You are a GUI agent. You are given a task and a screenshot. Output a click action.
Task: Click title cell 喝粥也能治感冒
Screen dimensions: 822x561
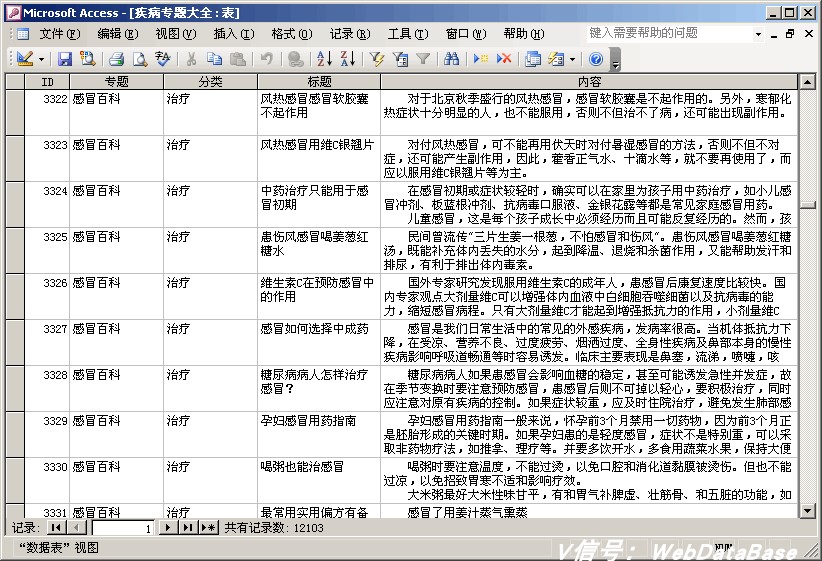pyautogui.click(x=319, y=480)
